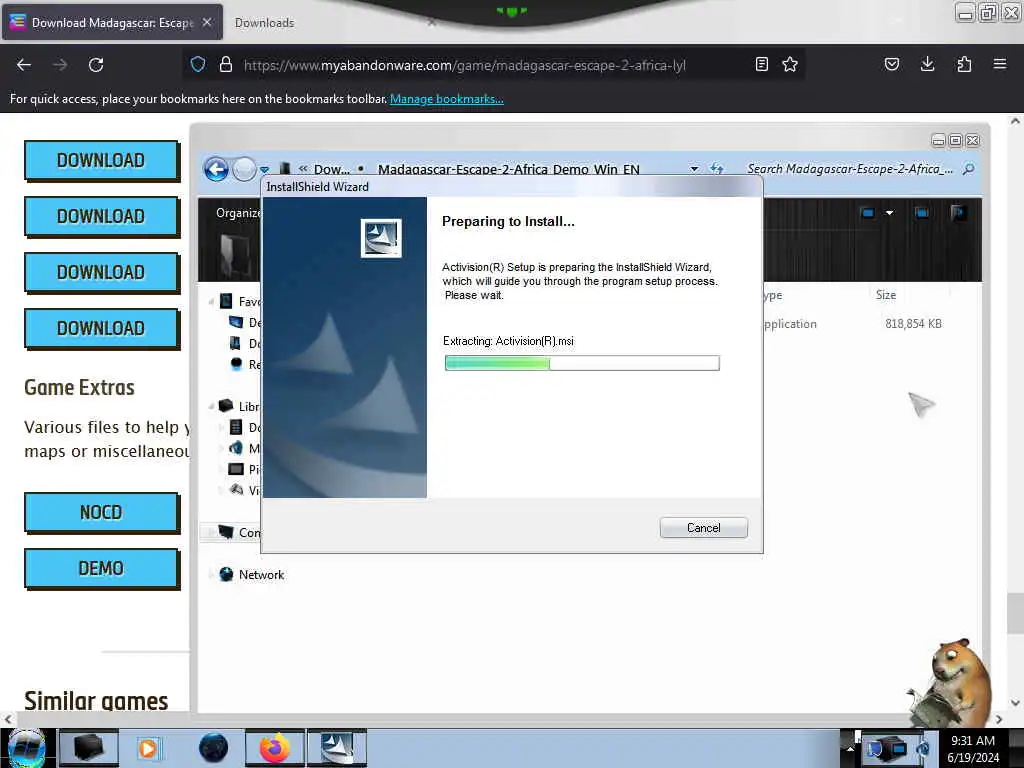Click the first DOWNLOAD button on page
The height and width of the screenshot is (768, 1024).
101,160
